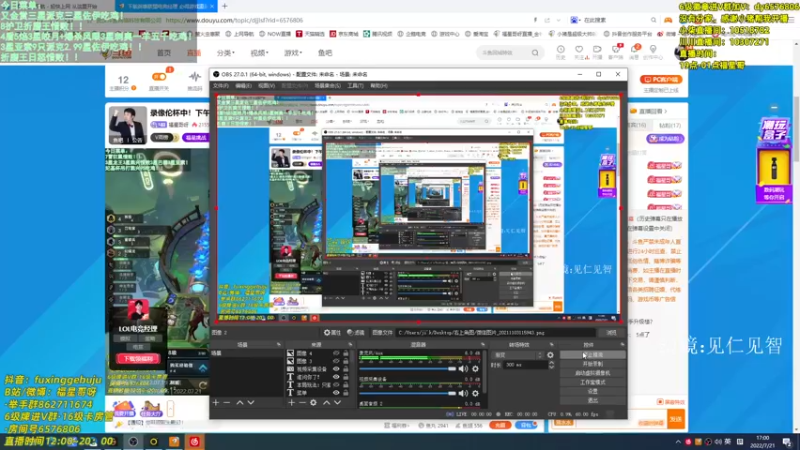The image size is (800, 450).
Task: Open scene transition properties gear
Action: (550, 355)
